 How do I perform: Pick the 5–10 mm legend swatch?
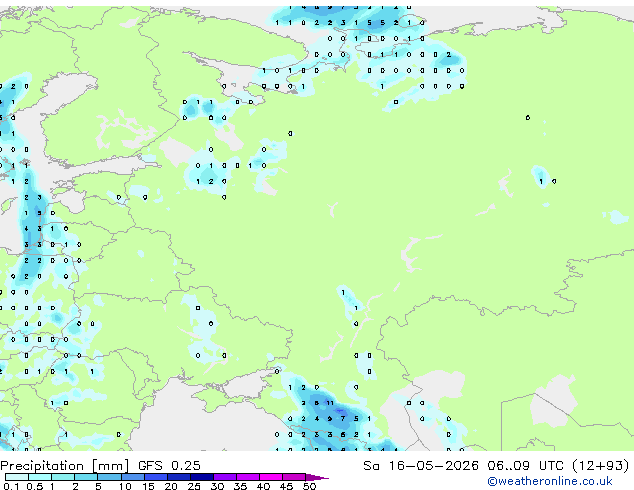coord(109,477)
